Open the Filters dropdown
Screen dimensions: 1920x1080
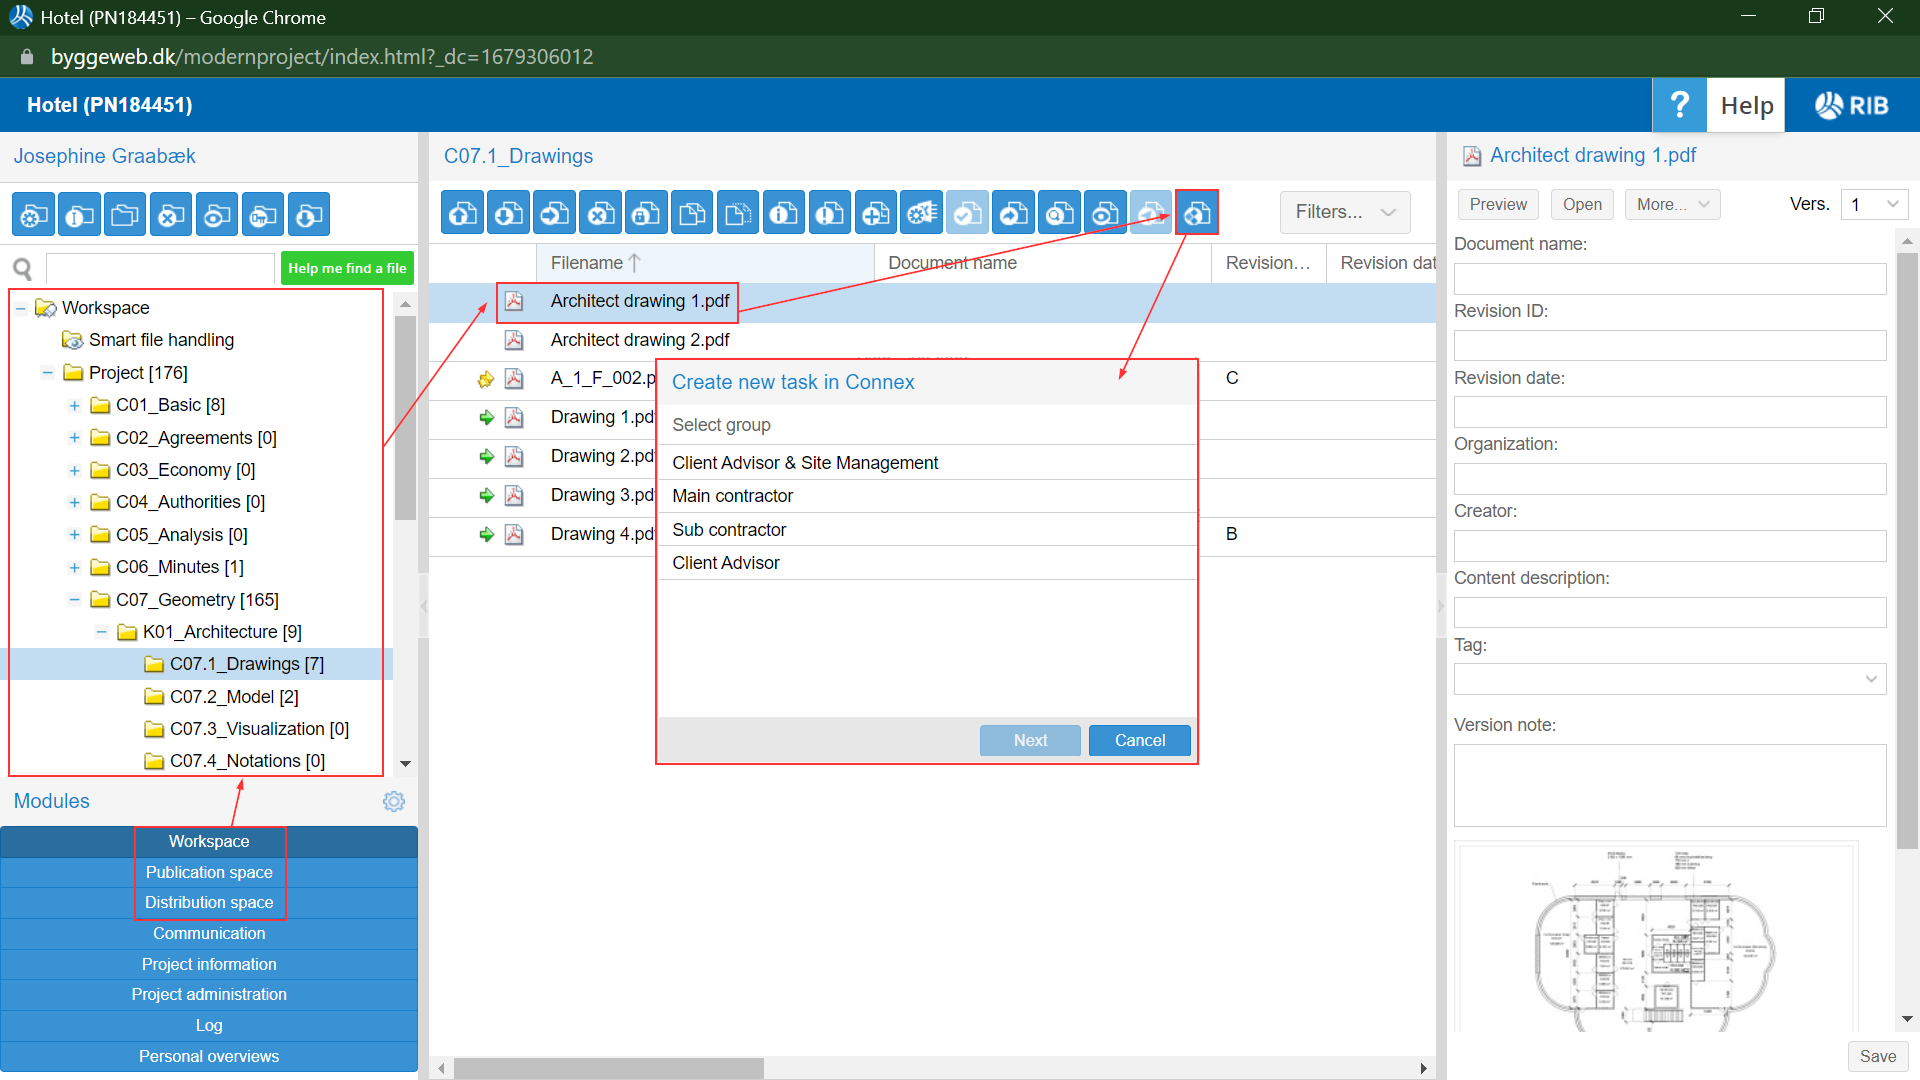[x=1344, y=212]
